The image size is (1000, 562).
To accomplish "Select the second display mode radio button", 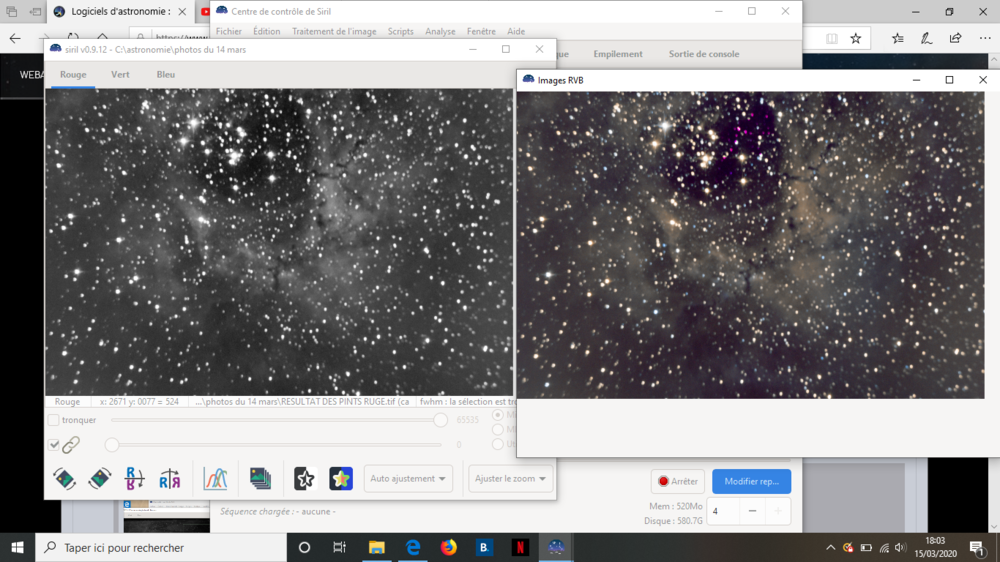I will [x=498, y=429].
